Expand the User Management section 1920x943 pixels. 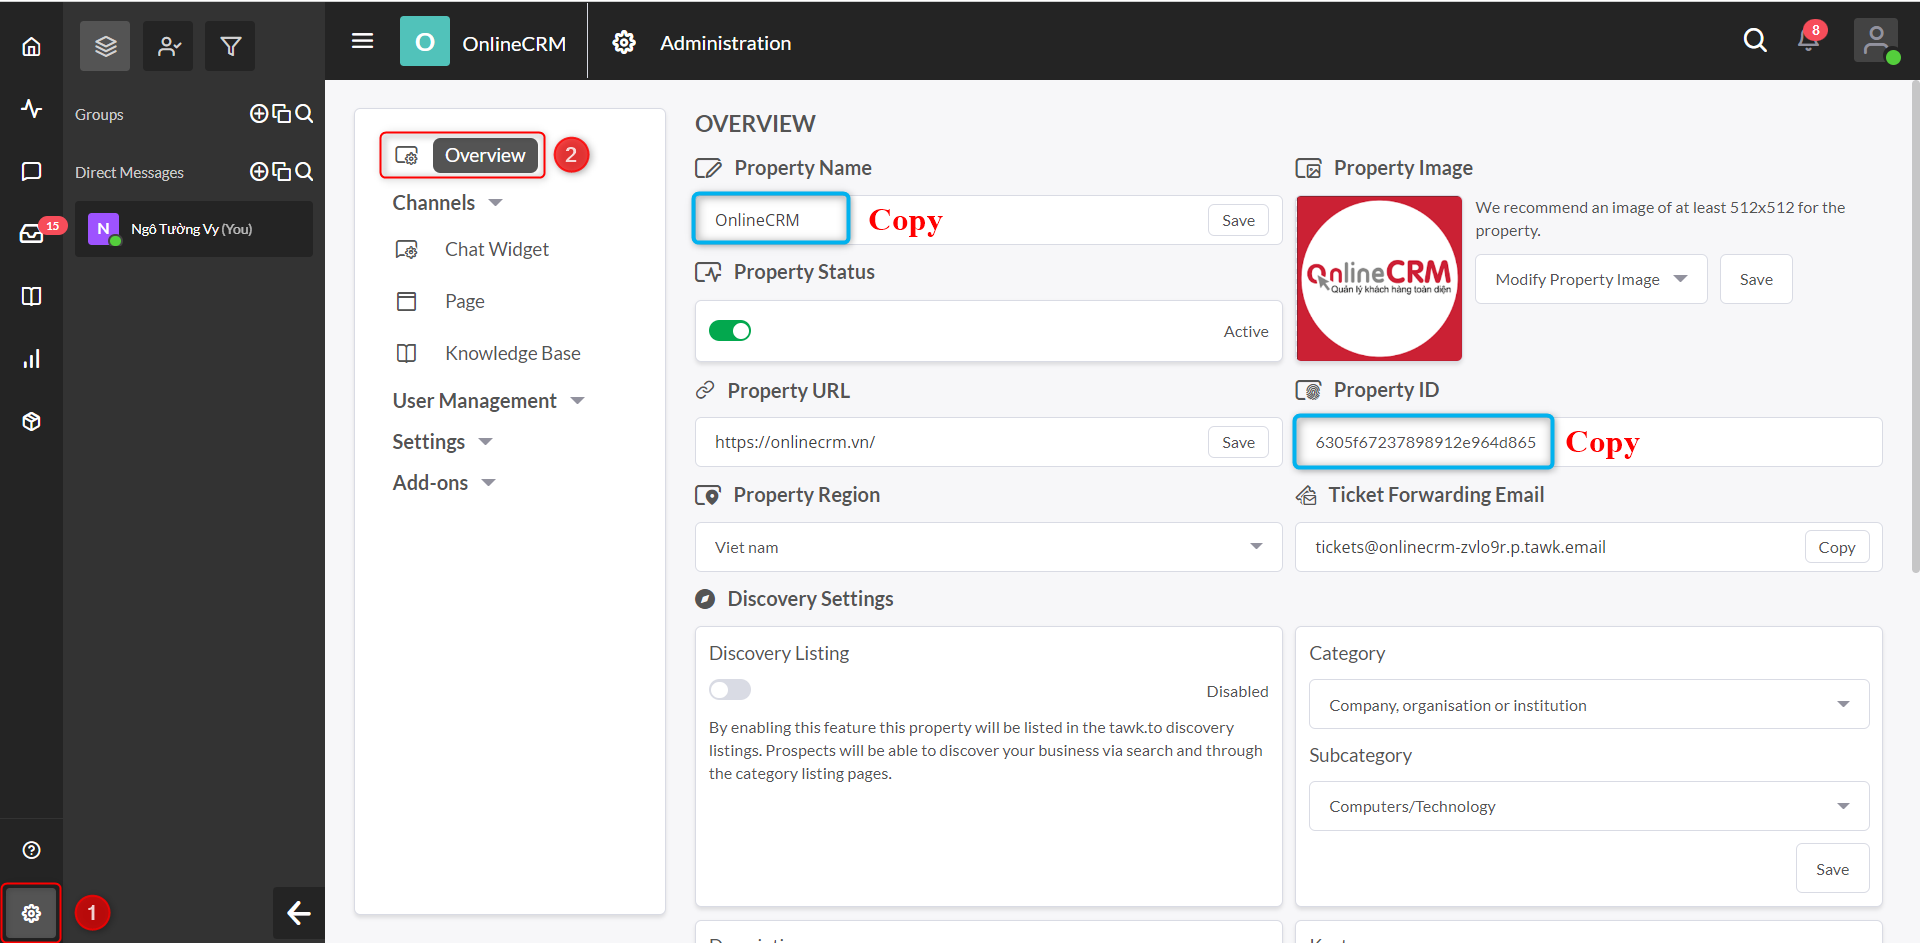tap(488, 401)
